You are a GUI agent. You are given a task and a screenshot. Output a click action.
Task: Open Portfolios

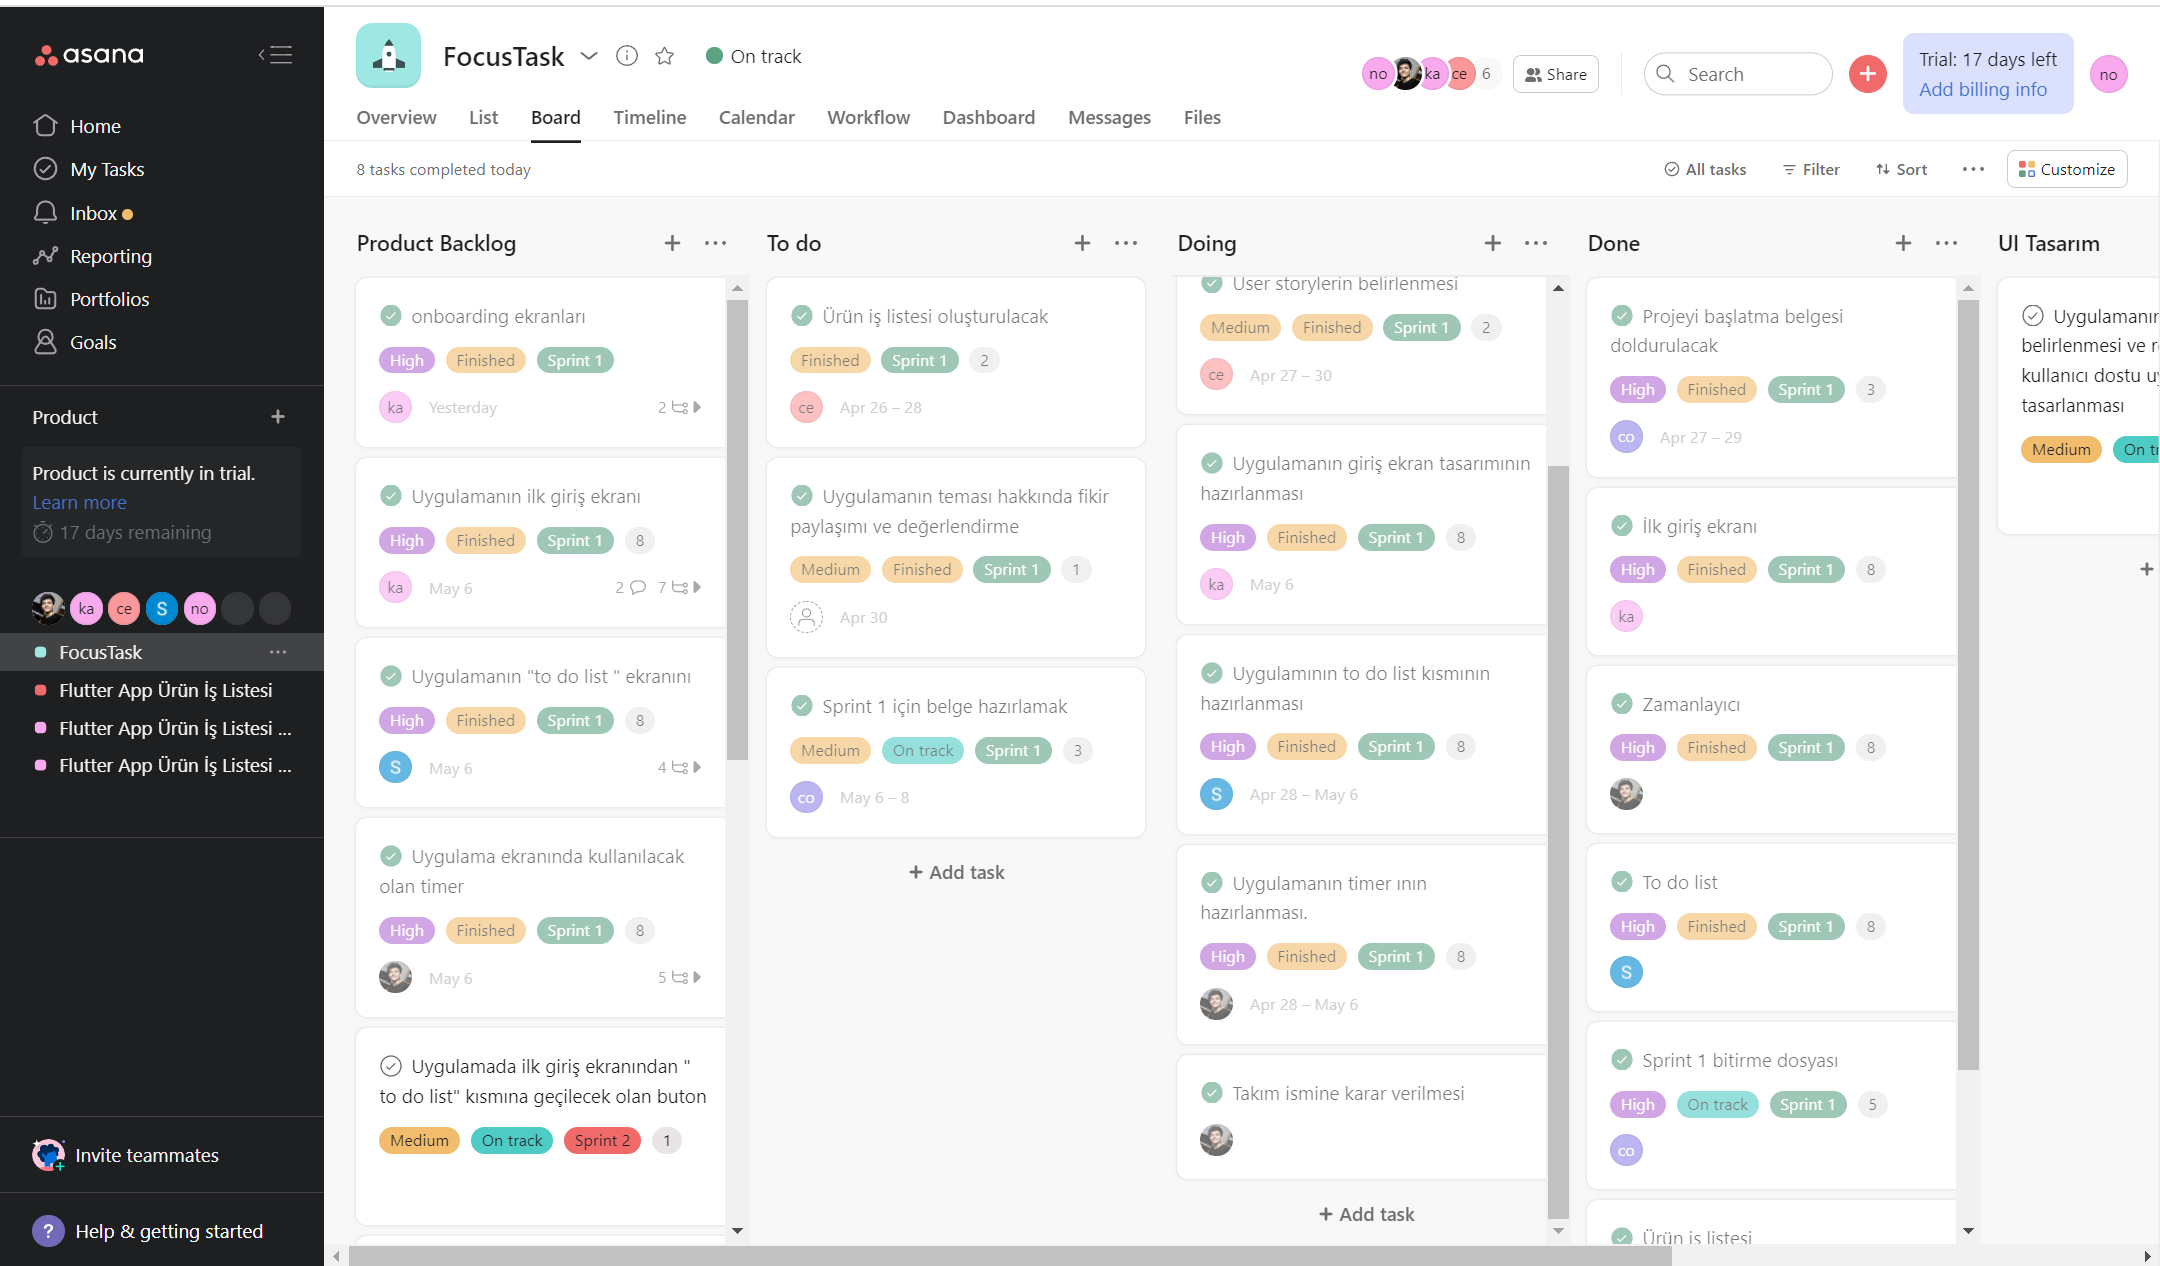(110, 298)
